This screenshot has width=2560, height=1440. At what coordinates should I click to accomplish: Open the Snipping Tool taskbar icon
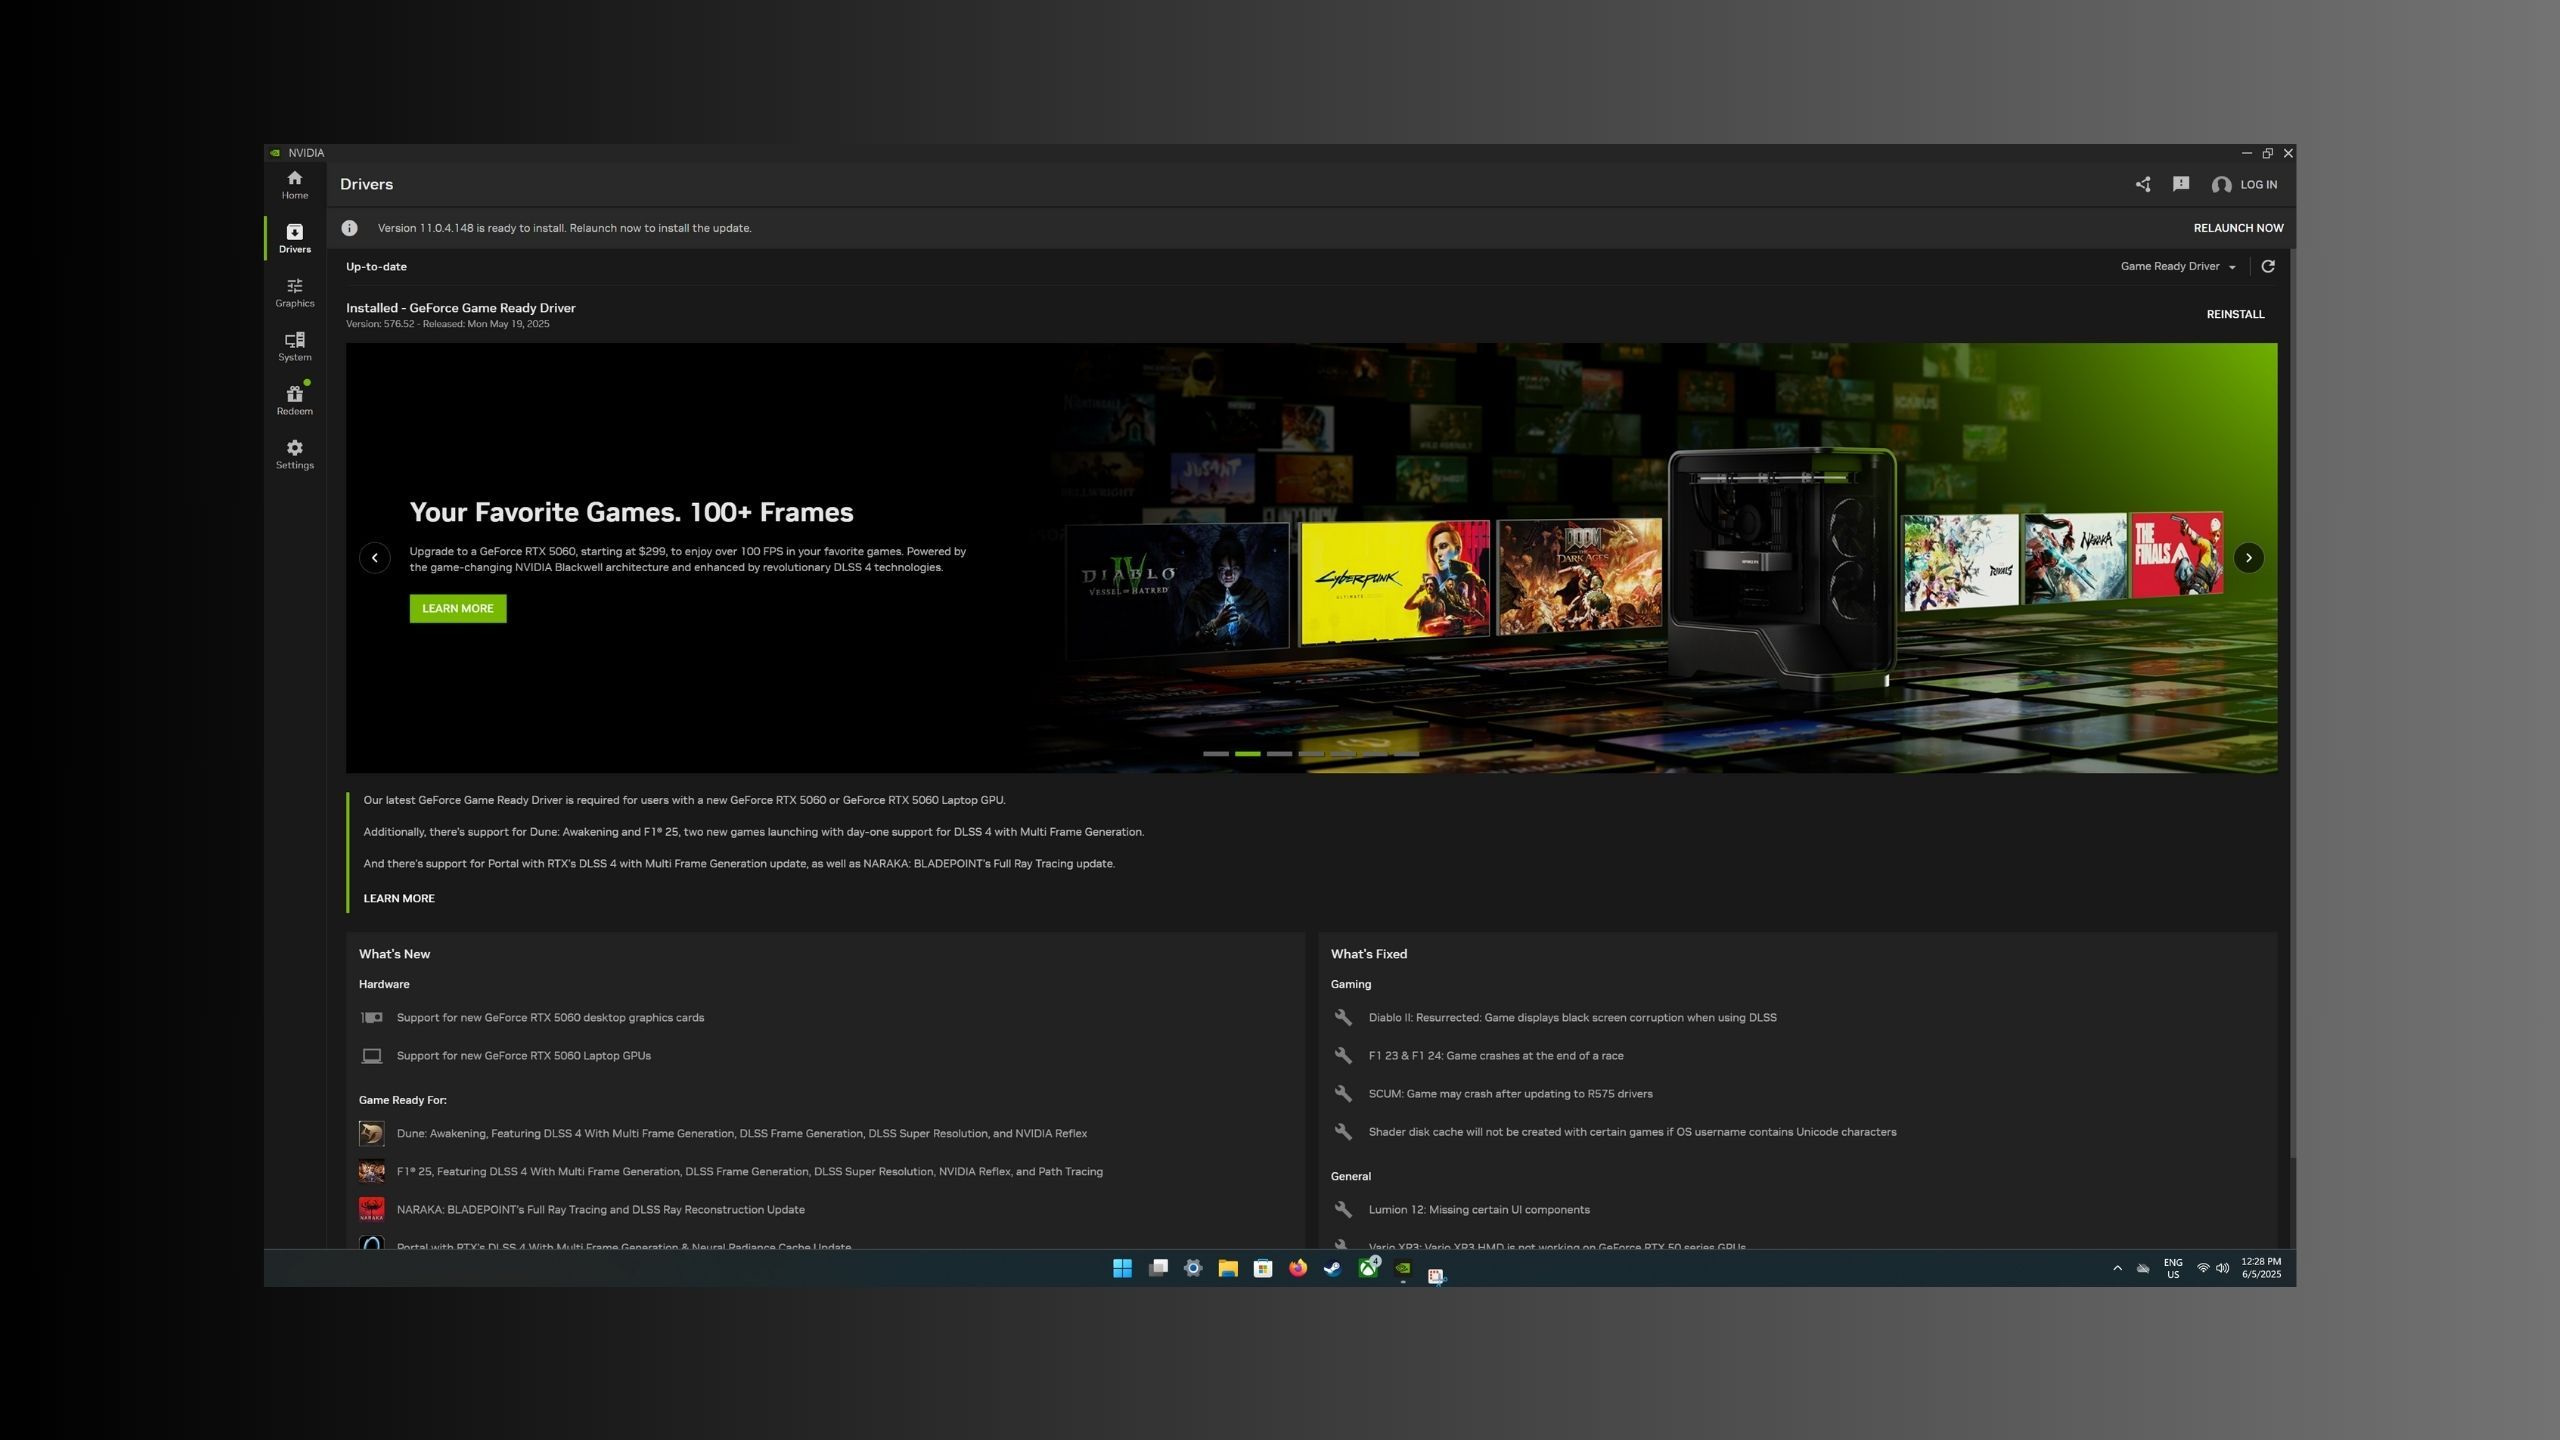coord(1437,1275)
